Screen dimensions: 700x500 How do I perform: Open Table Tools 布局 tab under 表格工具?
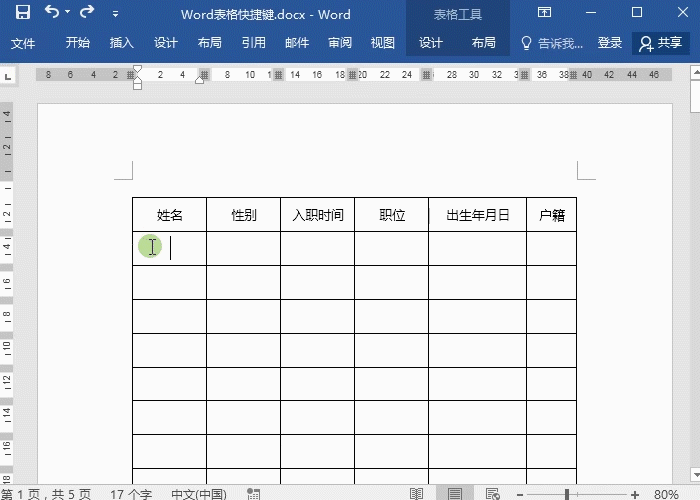pyautogui.click(x=483, y=43)
